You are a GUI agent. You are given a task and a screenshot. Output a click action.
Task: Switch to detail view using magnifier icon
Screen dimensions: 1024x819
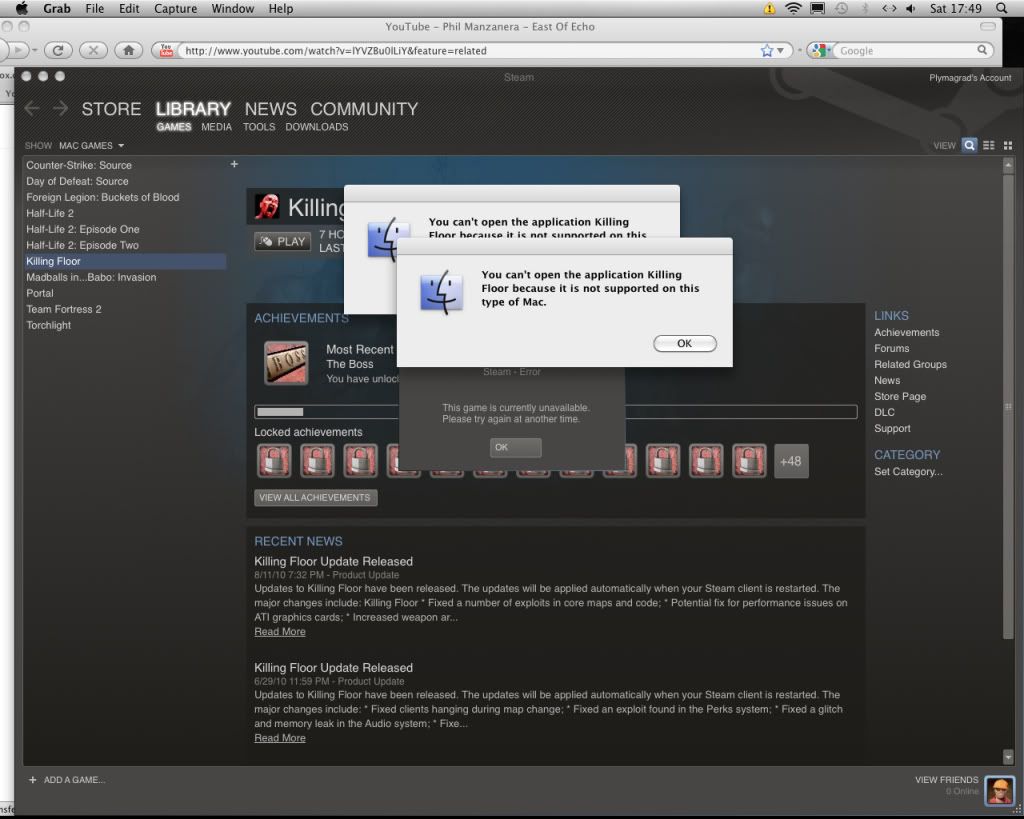[x=969, y=145]
